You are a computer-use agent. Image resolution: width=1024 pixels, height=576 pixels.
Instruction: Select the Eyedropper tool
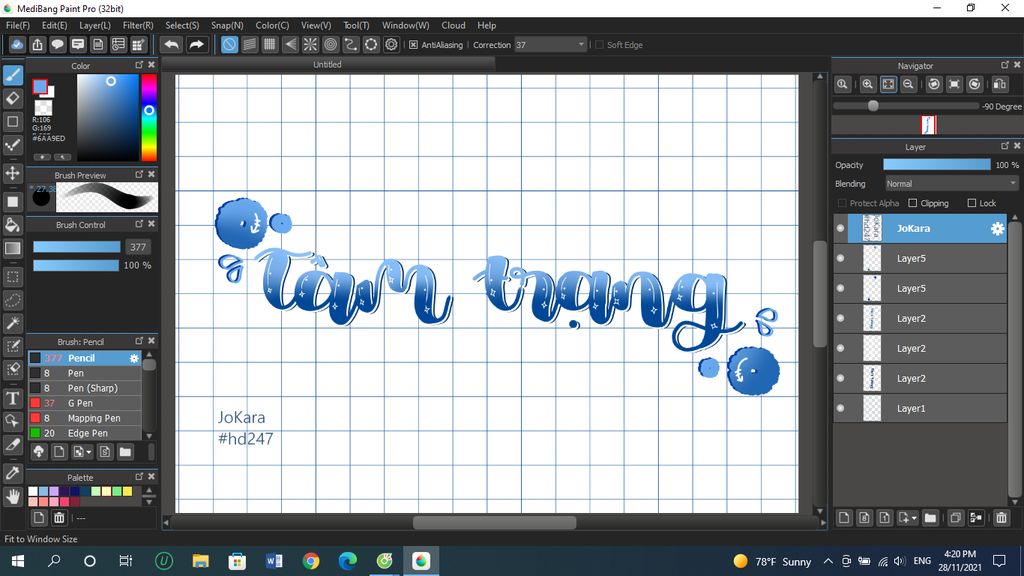pyautogui.click(x=13, y=473)
